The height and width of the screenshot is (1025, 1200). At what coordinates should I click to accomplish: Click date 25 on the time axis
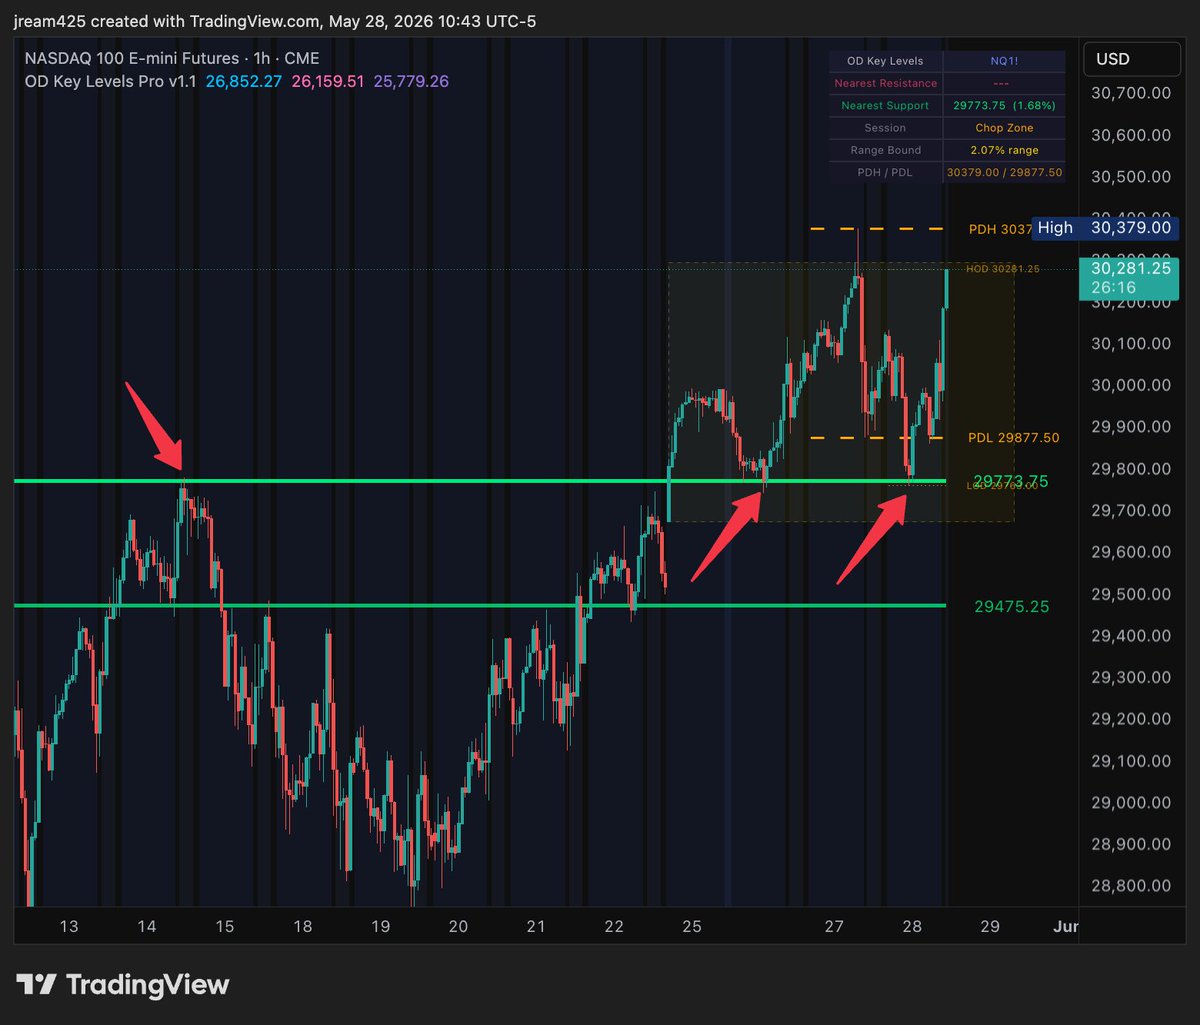(x=692, y=927)
